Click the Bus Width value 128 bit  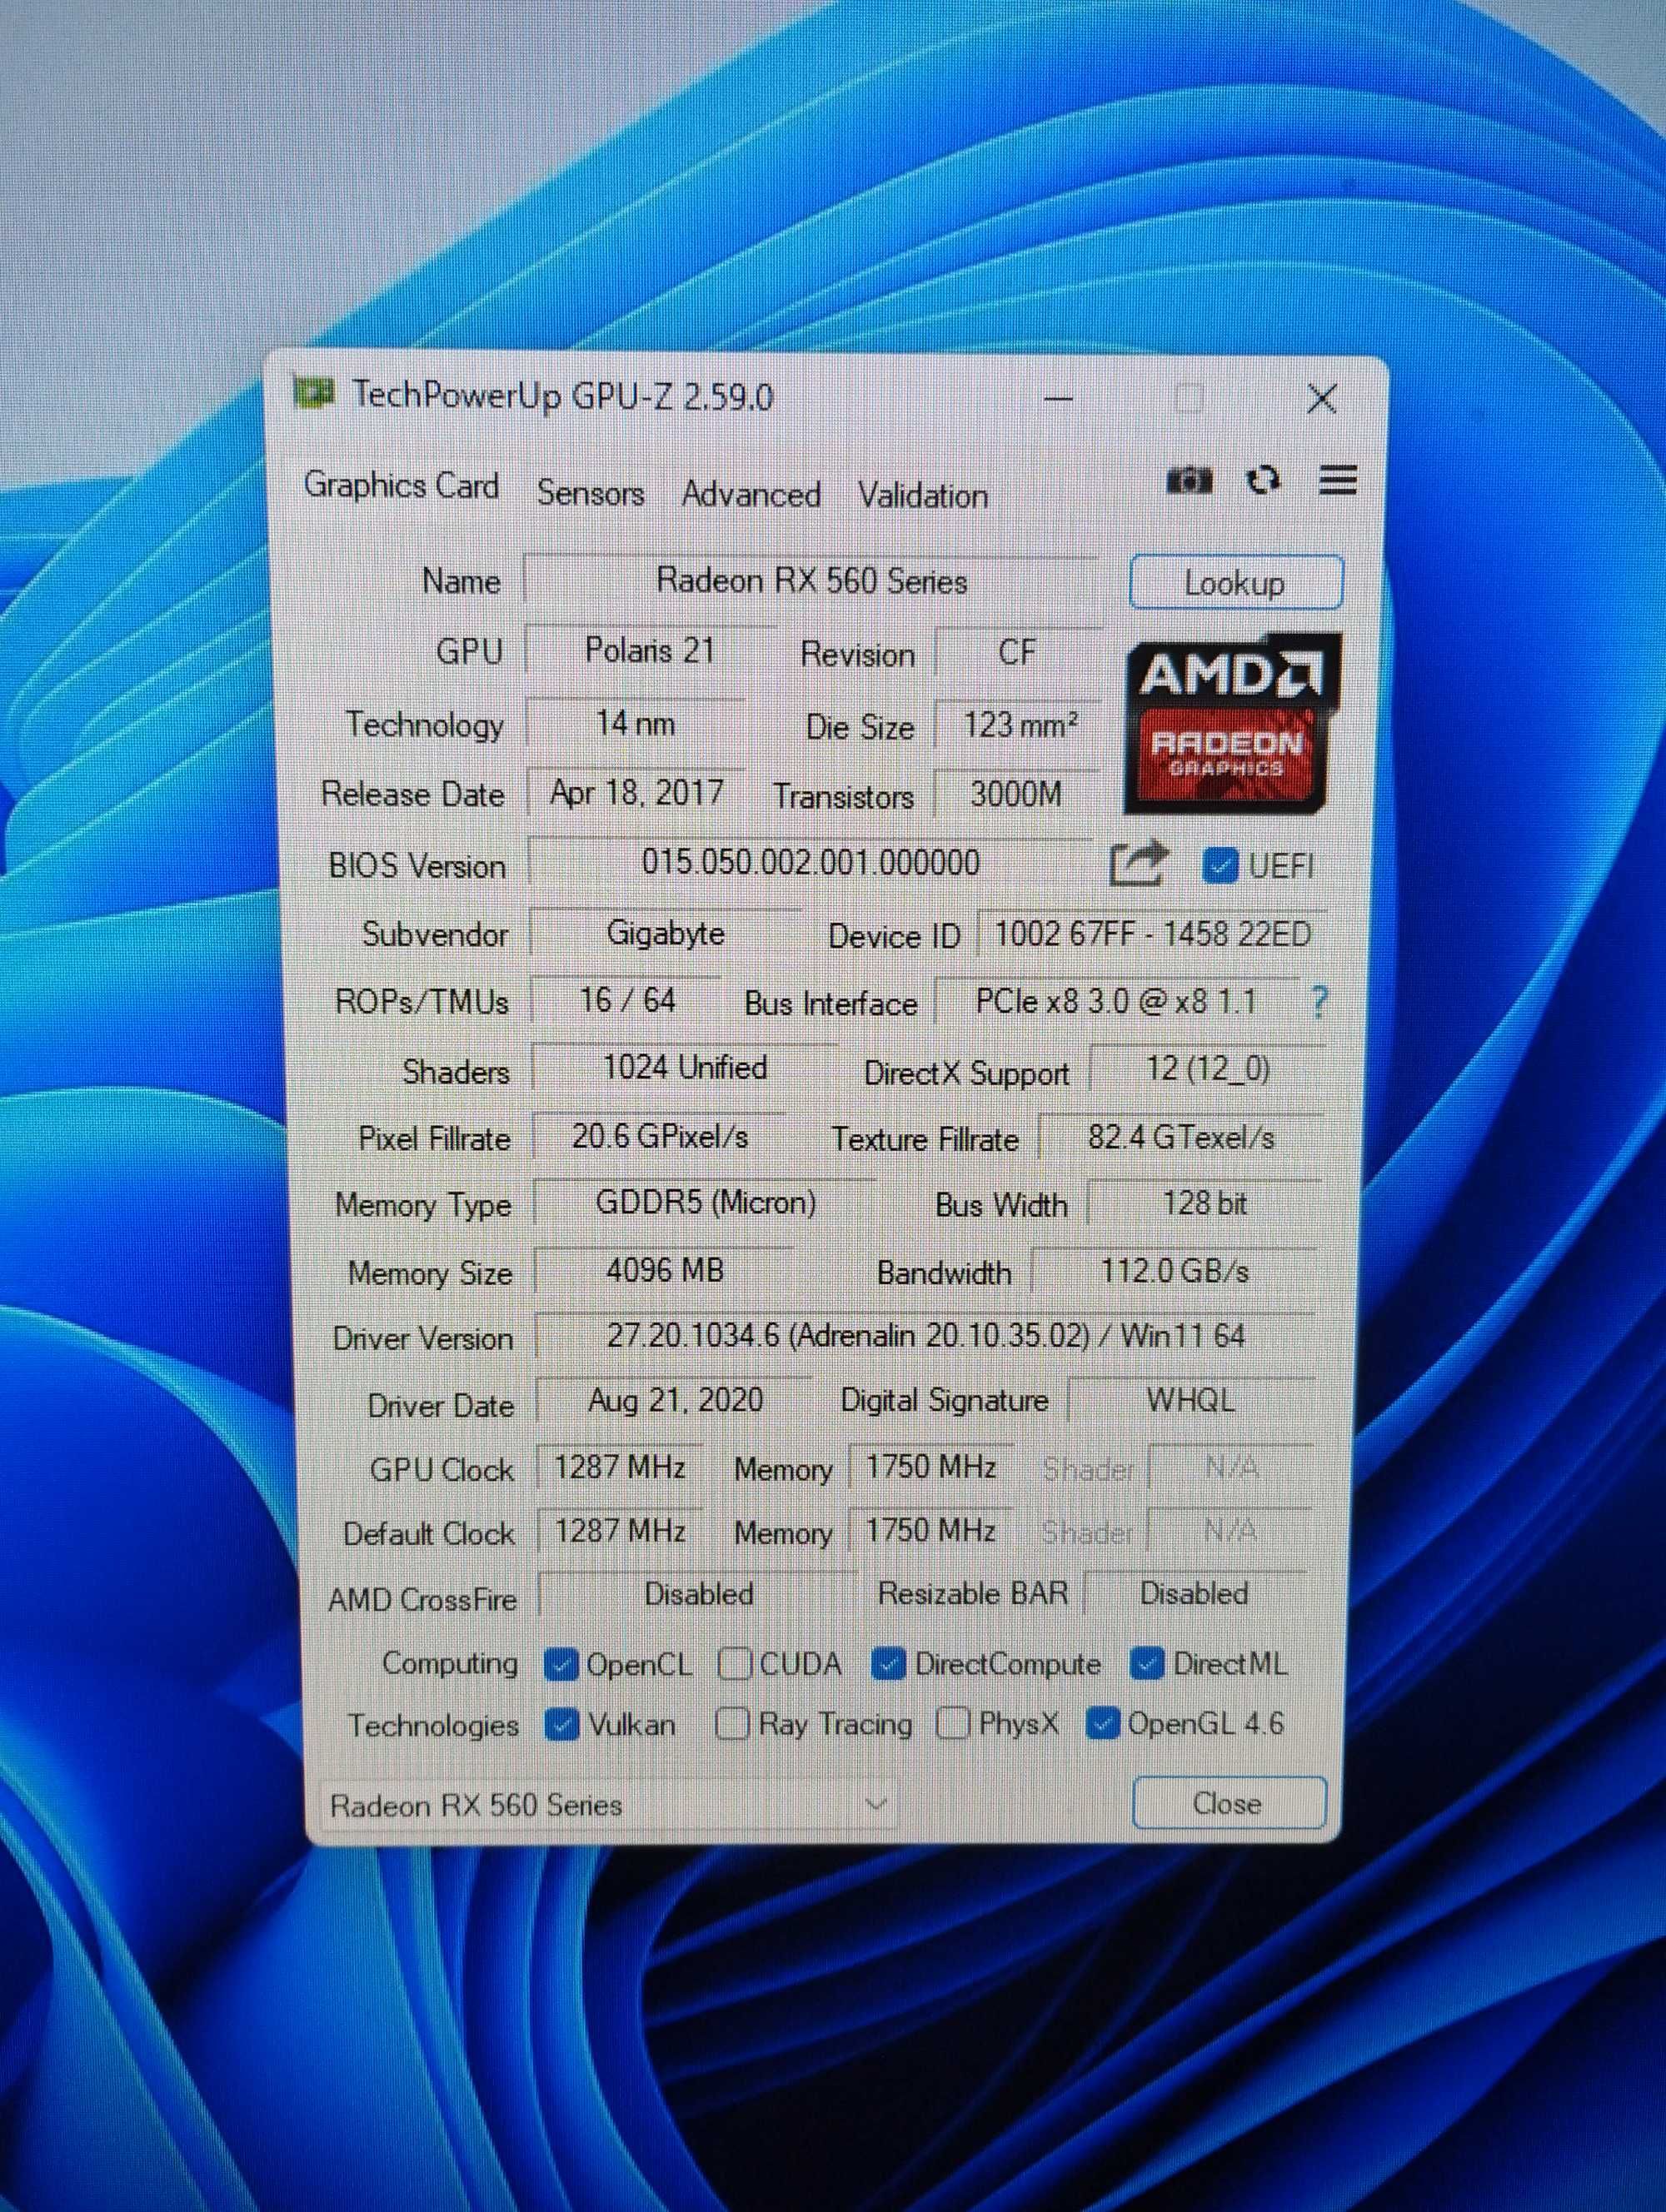[x=1204, y=1203]
